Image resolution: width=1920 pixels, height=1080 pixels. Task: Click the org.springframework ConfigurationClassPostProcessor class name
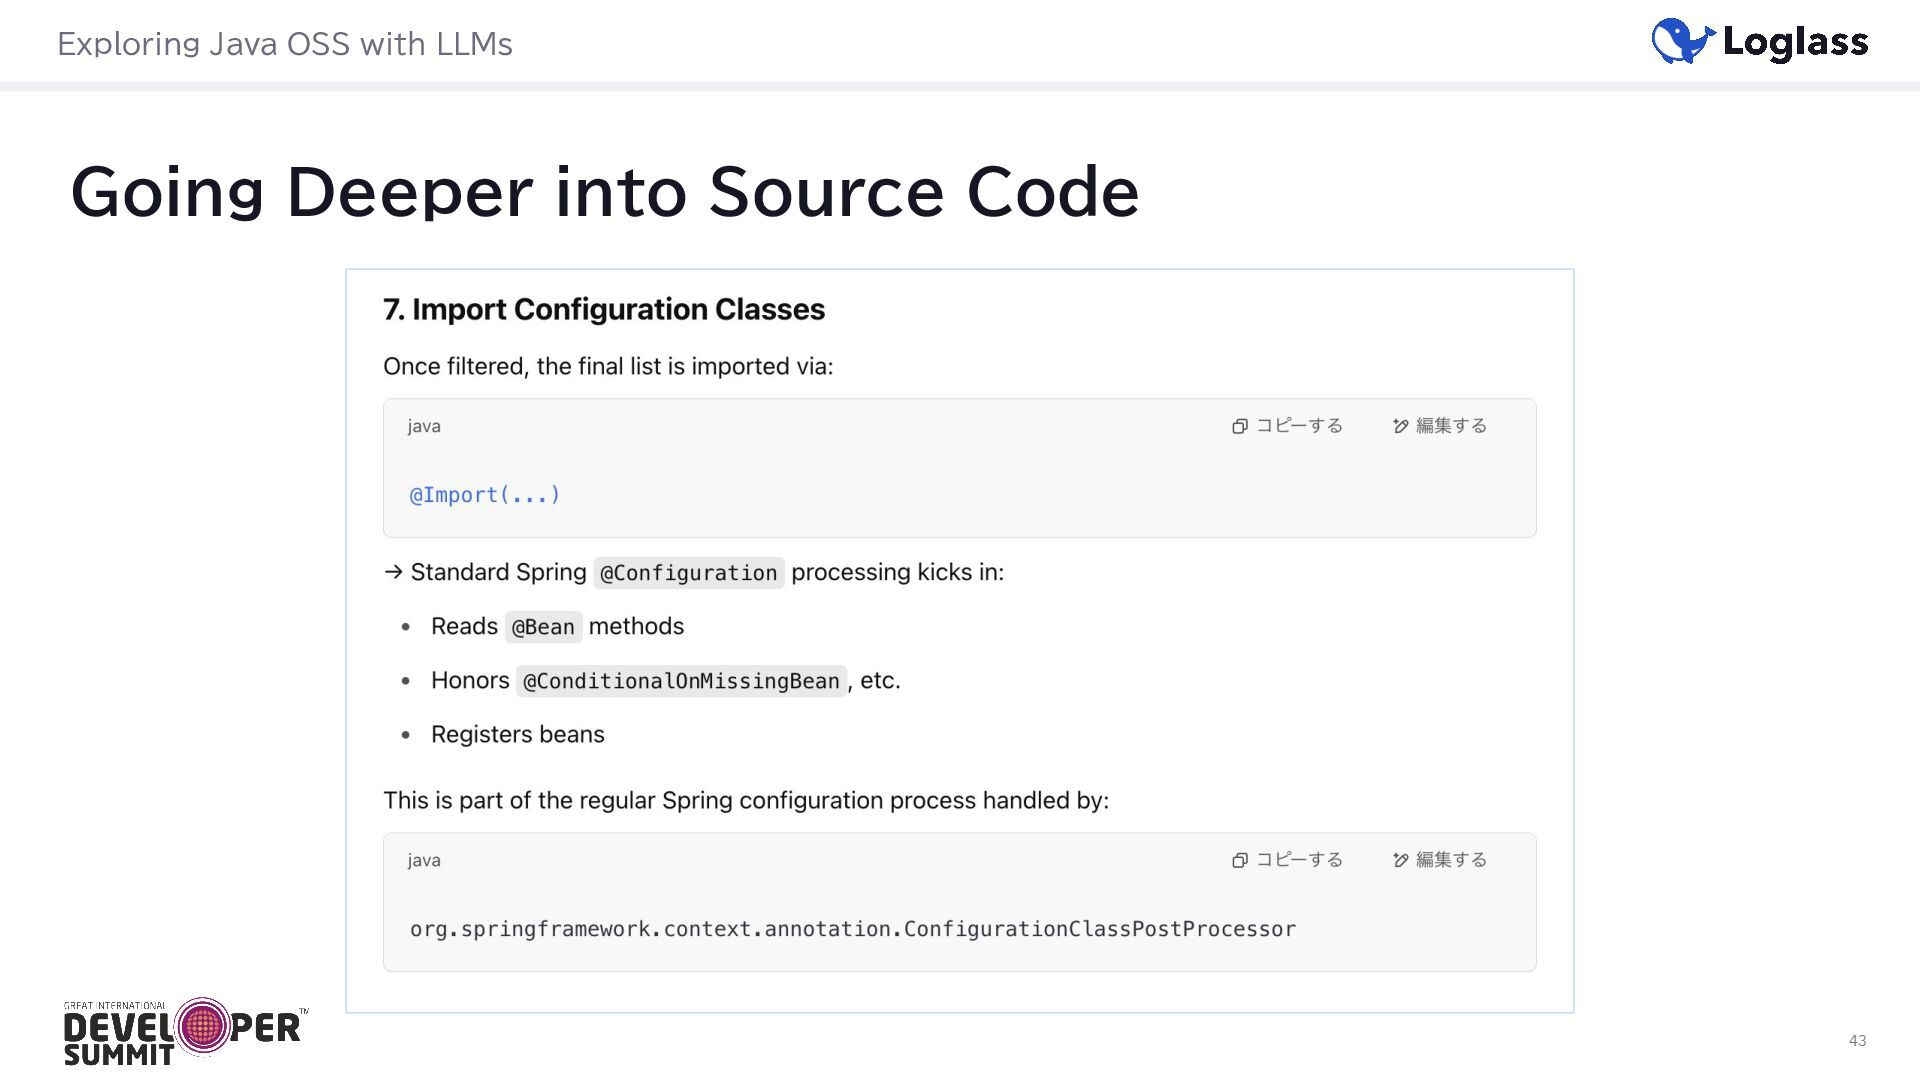pyautogui.click(x=852, y=929)
